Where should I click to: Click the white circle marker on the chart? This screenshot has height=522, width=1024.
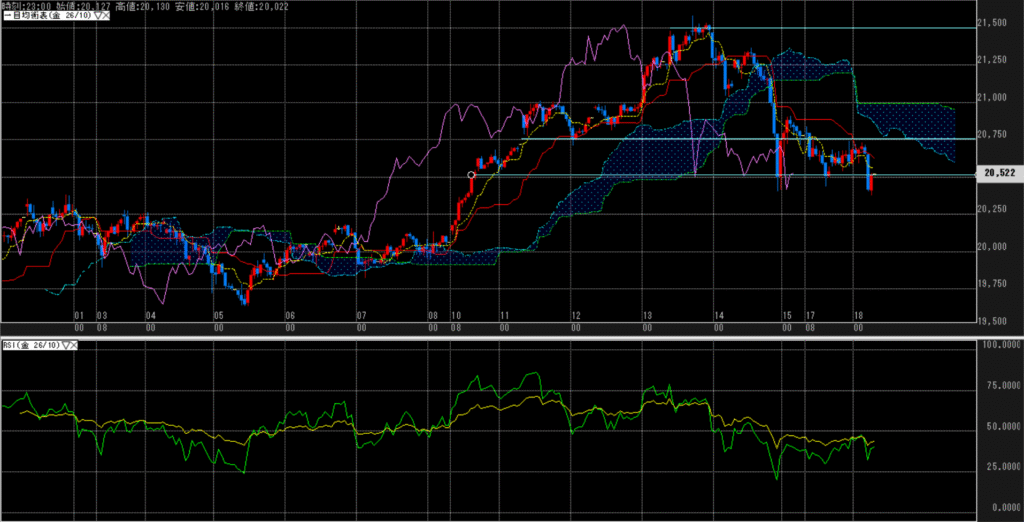click(471, 175)
